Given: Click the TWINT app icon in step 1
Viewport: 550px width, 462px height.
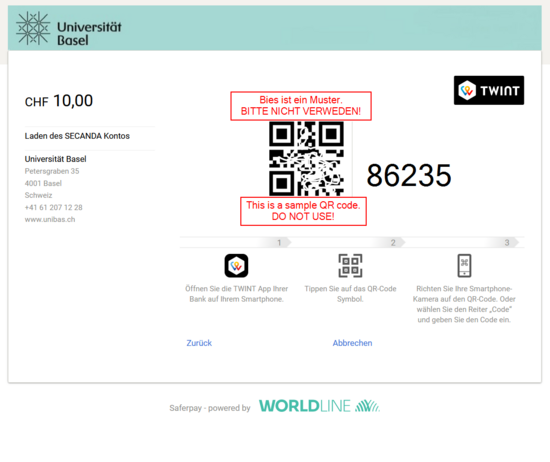Looking at the screenshot, I should coord(236,266).
